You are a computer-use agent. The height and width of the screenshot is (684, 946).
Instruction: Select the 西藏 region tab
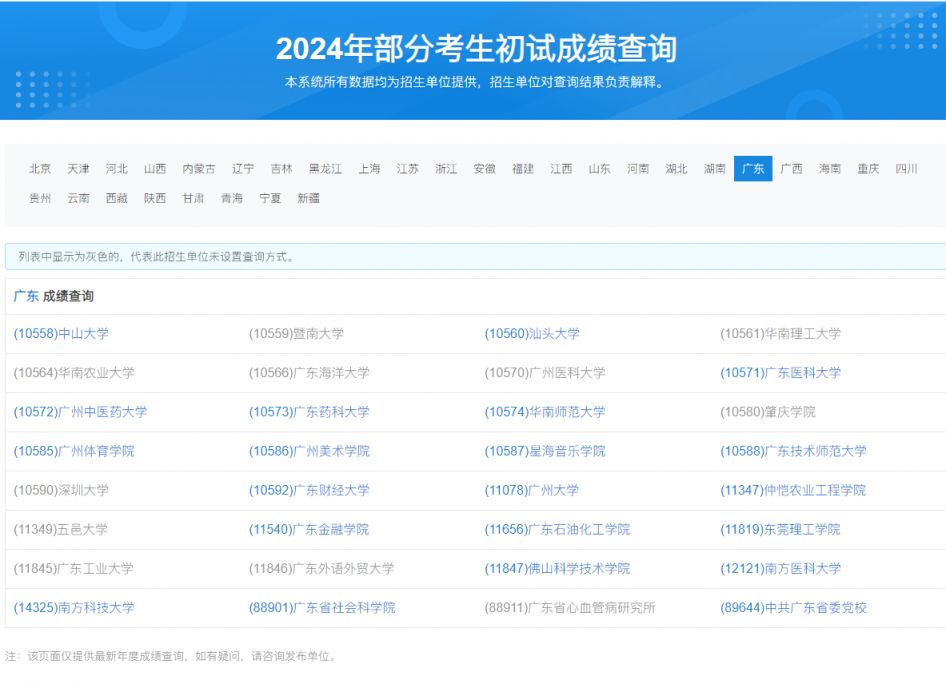(x=116, y=198)
